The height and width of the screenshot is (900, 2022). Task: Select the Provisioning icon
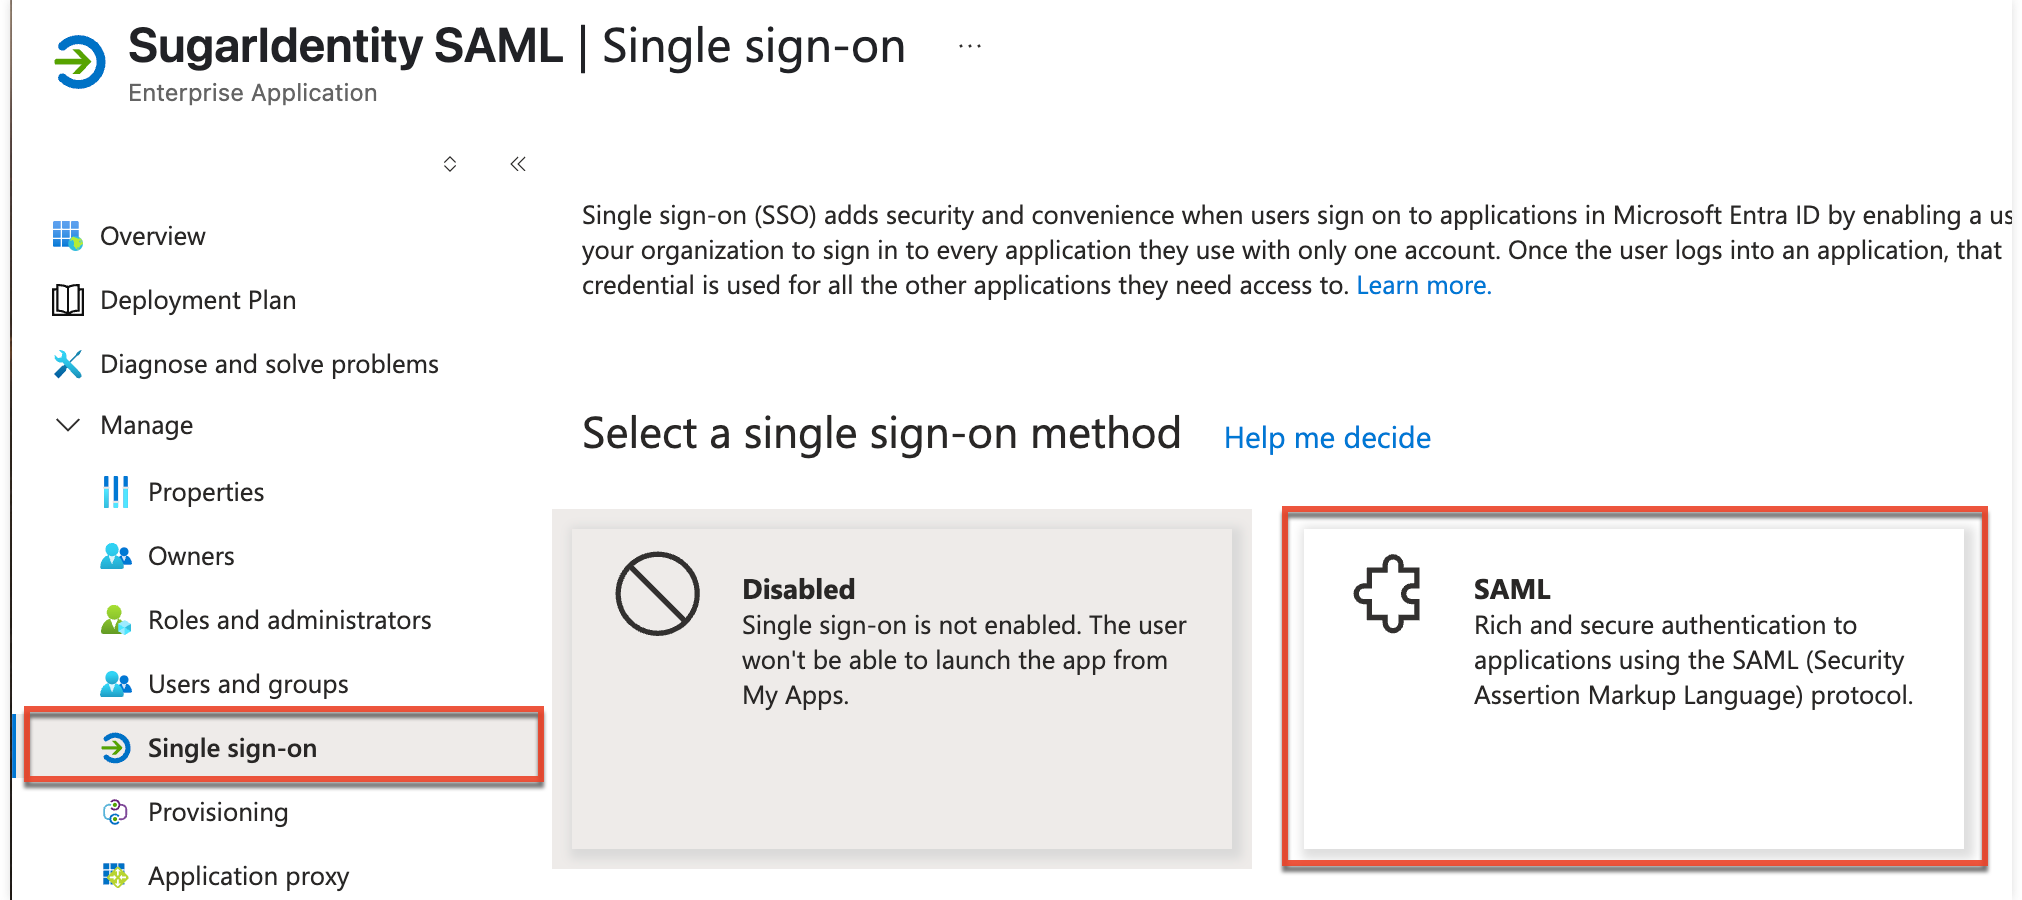tap(116, 812)
